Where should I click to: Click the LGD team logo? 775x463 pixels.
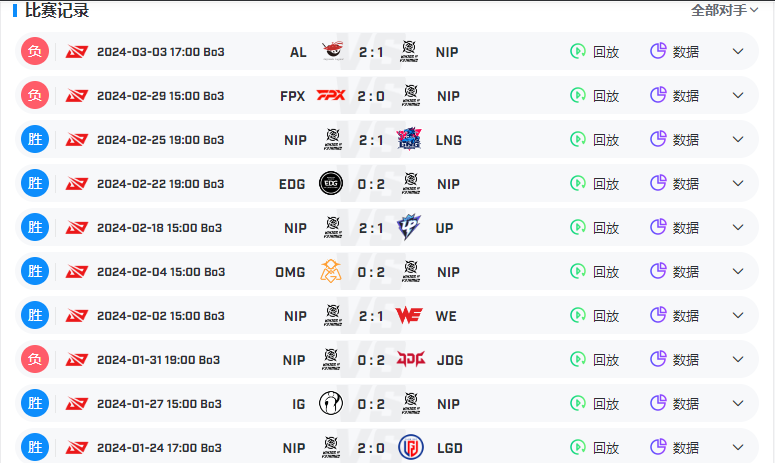pyautogui.click(x=411, y=447)
